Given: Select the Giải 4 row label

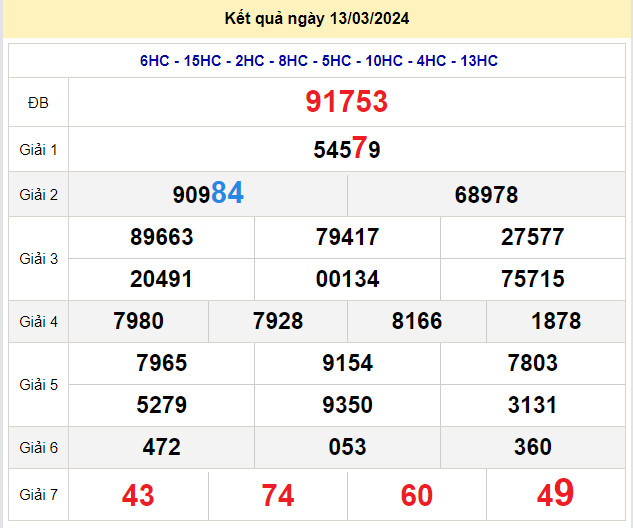Looking at the screenshot, I should pyautogui.click(x=38, y=322).
